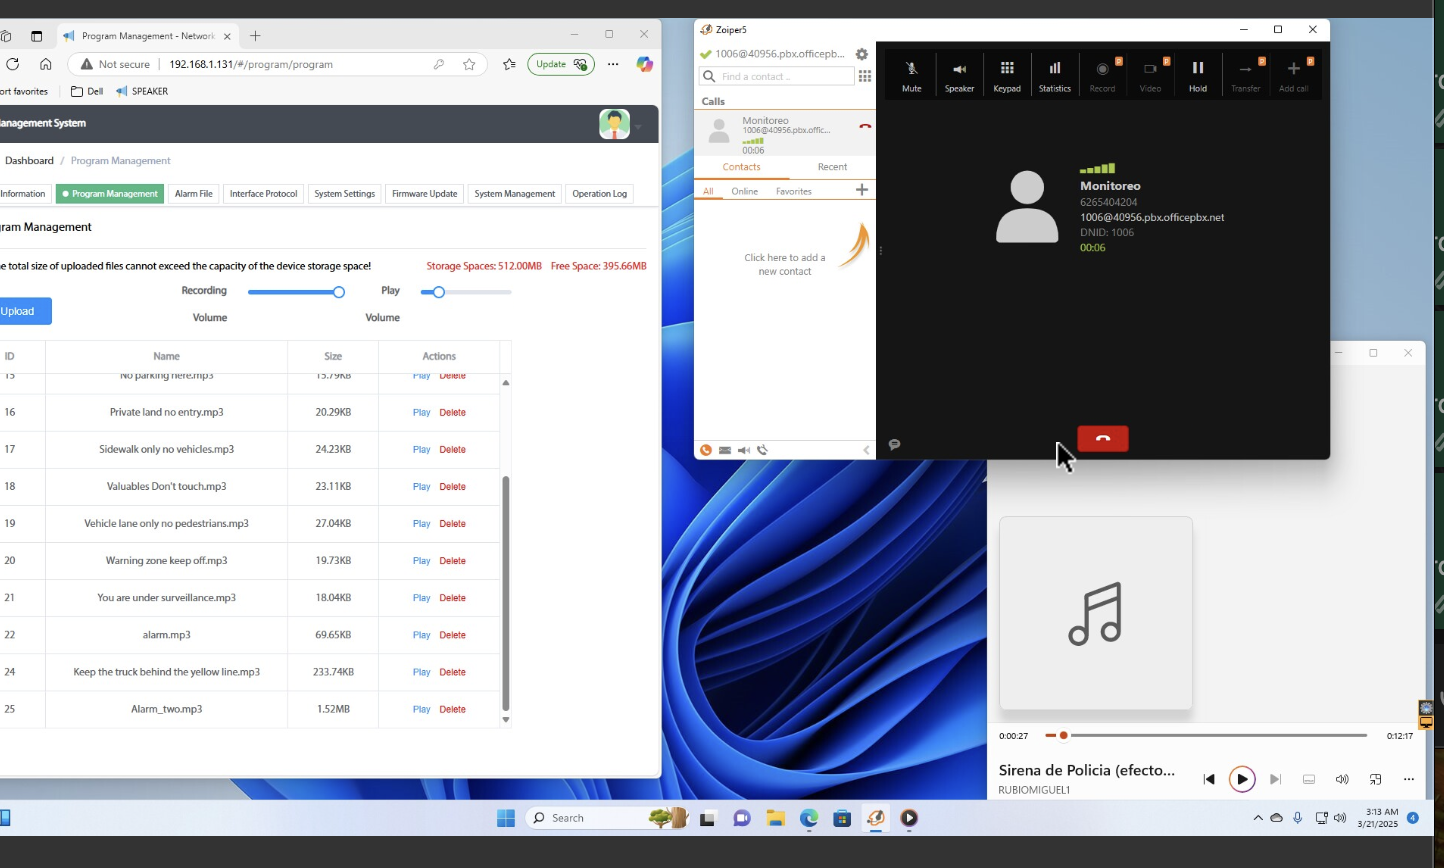
Task: Play Sirena de Policia in media player
Action: coord(1242,779)
